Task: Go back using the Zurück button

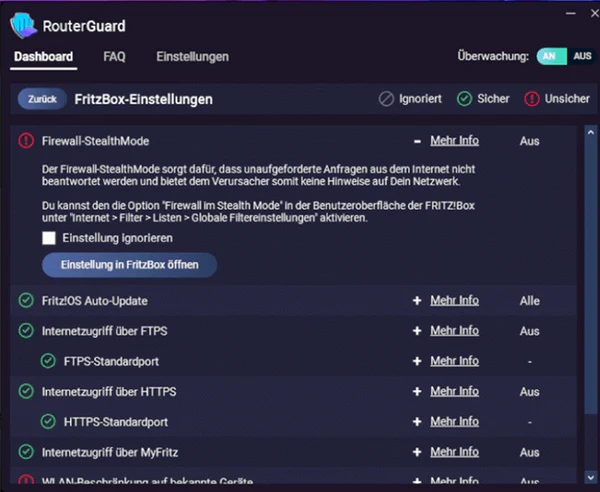Action: click(42, 100)
